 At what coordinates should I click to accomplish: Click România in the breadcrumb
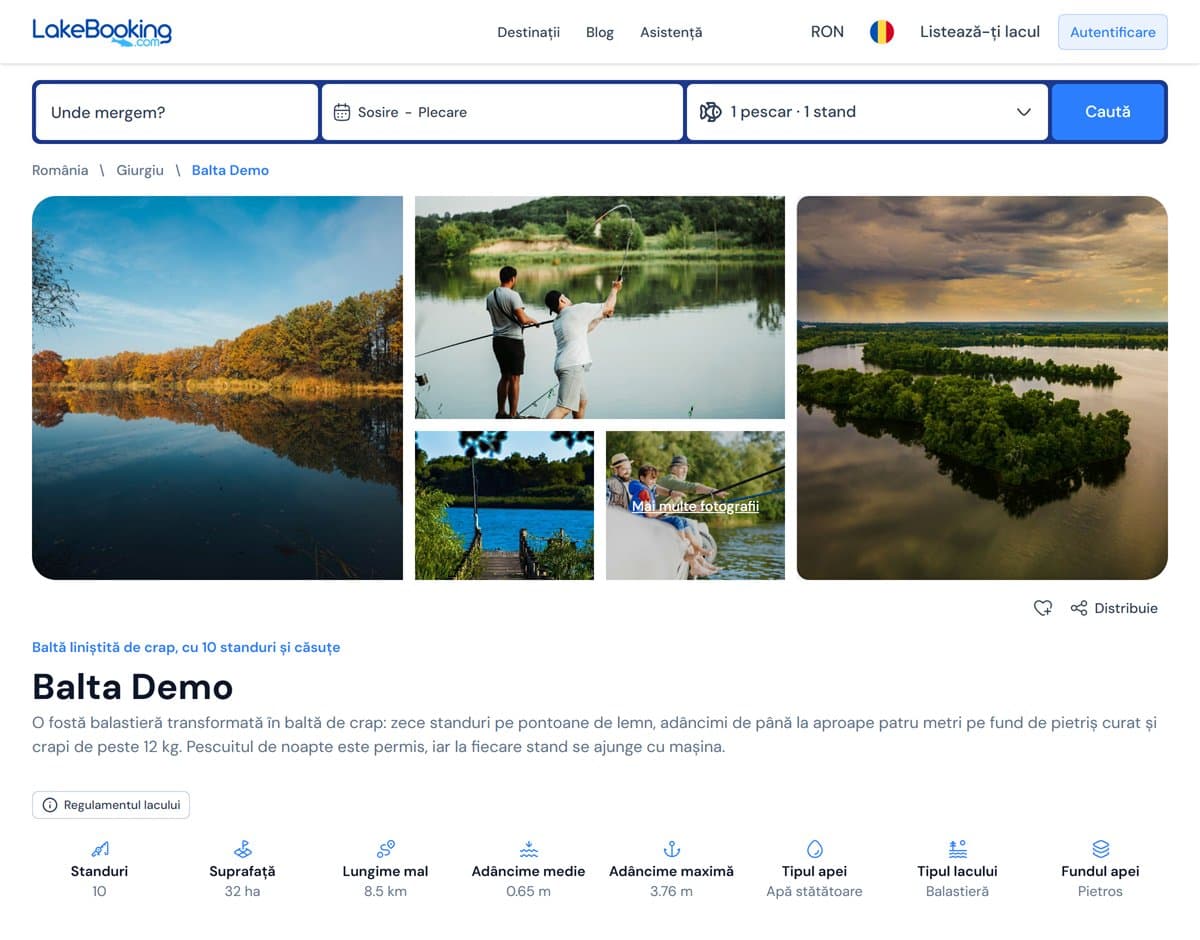[x=60, y=170]
